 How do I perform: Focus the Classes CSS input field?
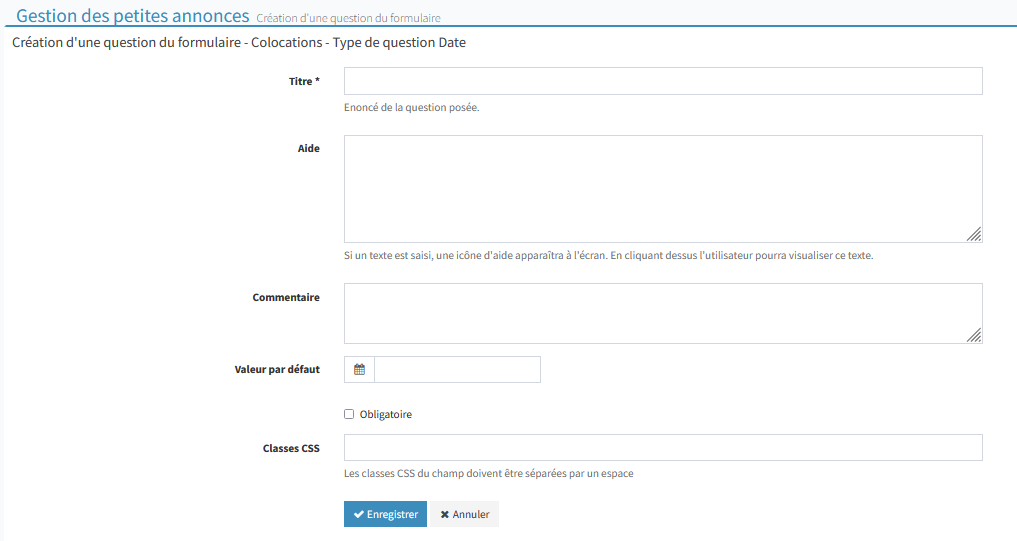click(x=663, y=448)
